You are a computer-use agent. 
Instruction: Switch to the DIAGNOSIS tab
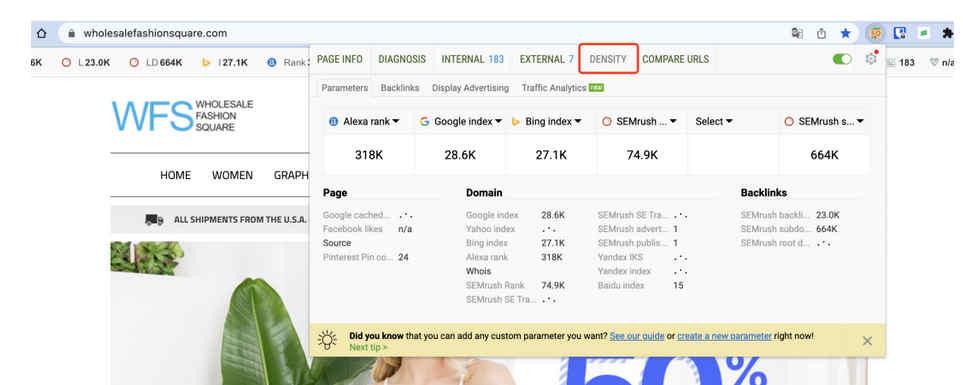[x=402, y=59]
